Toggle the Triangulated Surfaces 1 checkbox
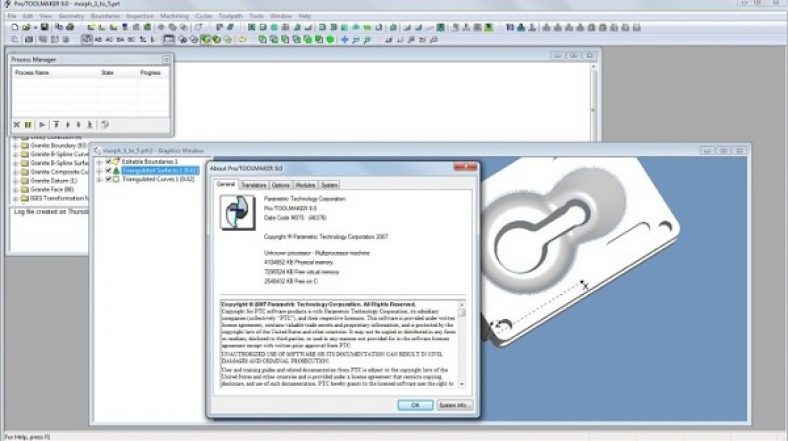The height and width of the screenshot is (441, 788). [108, 171]
